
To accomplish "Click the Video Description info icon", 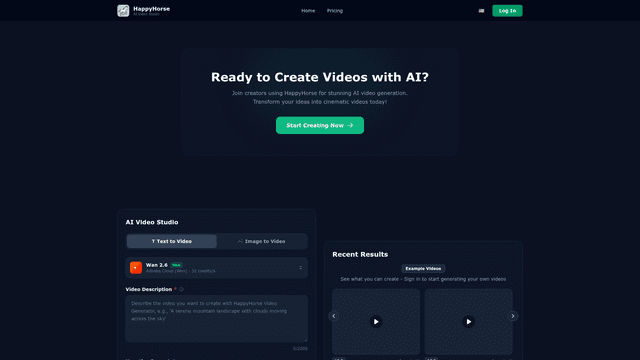I will tap(182, 289).
